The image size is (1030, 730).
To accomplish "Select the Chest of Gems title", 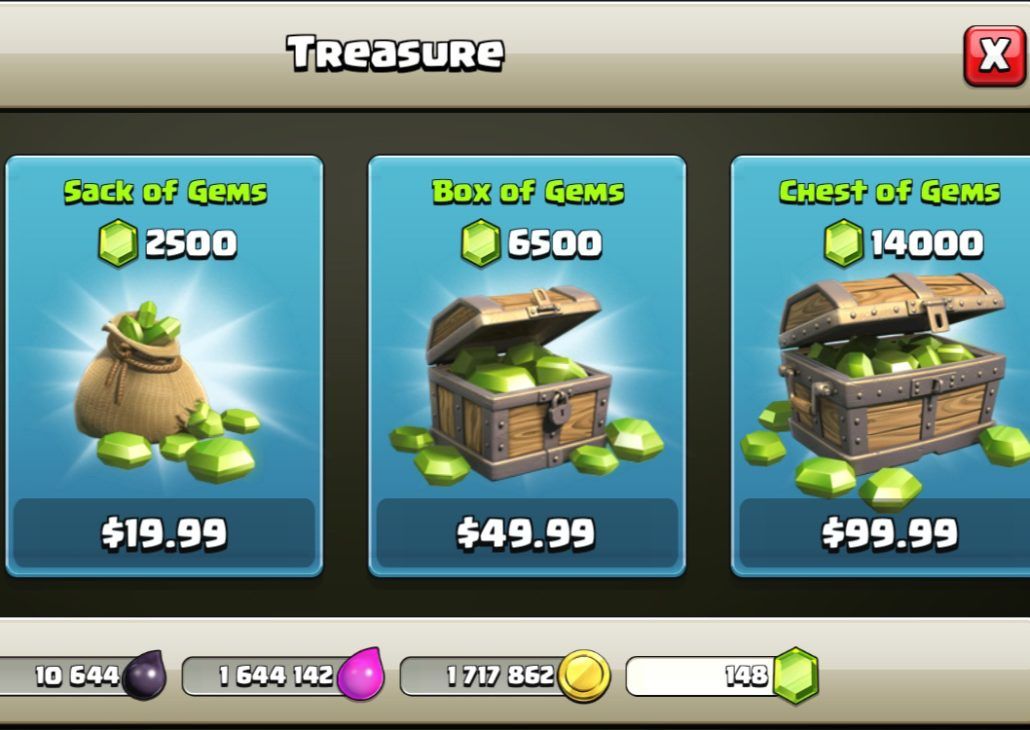I will pos(889,192).
